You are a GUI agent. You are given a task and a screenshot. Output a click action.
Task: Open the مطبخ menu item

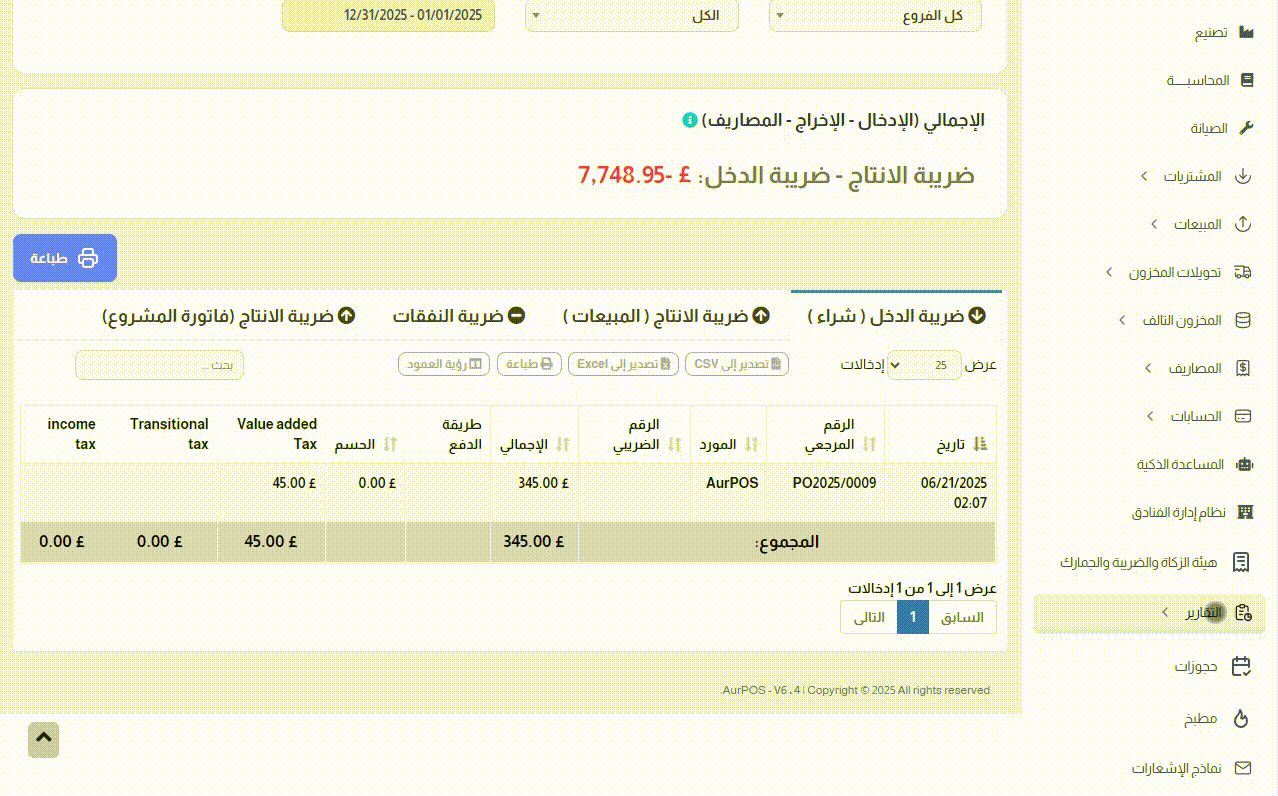(1200, 718)
